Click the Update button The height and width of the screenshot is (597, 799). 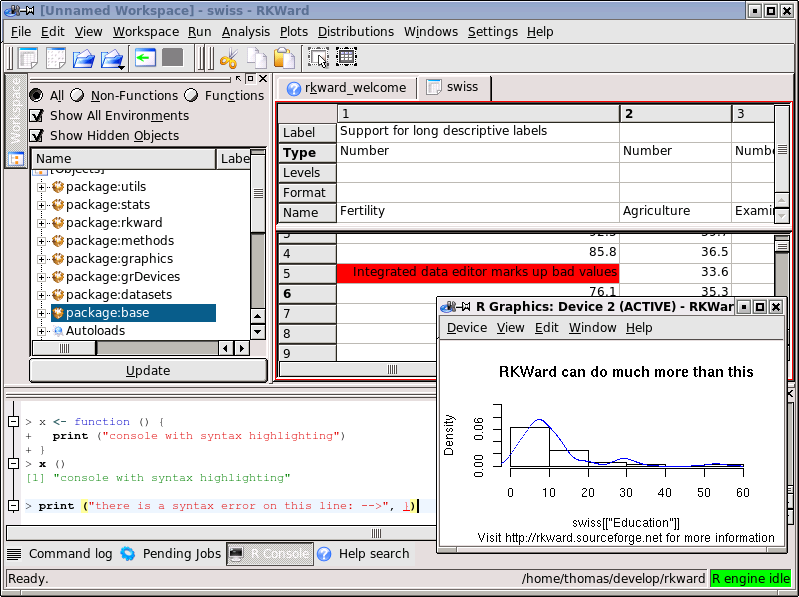pos(147,371)
